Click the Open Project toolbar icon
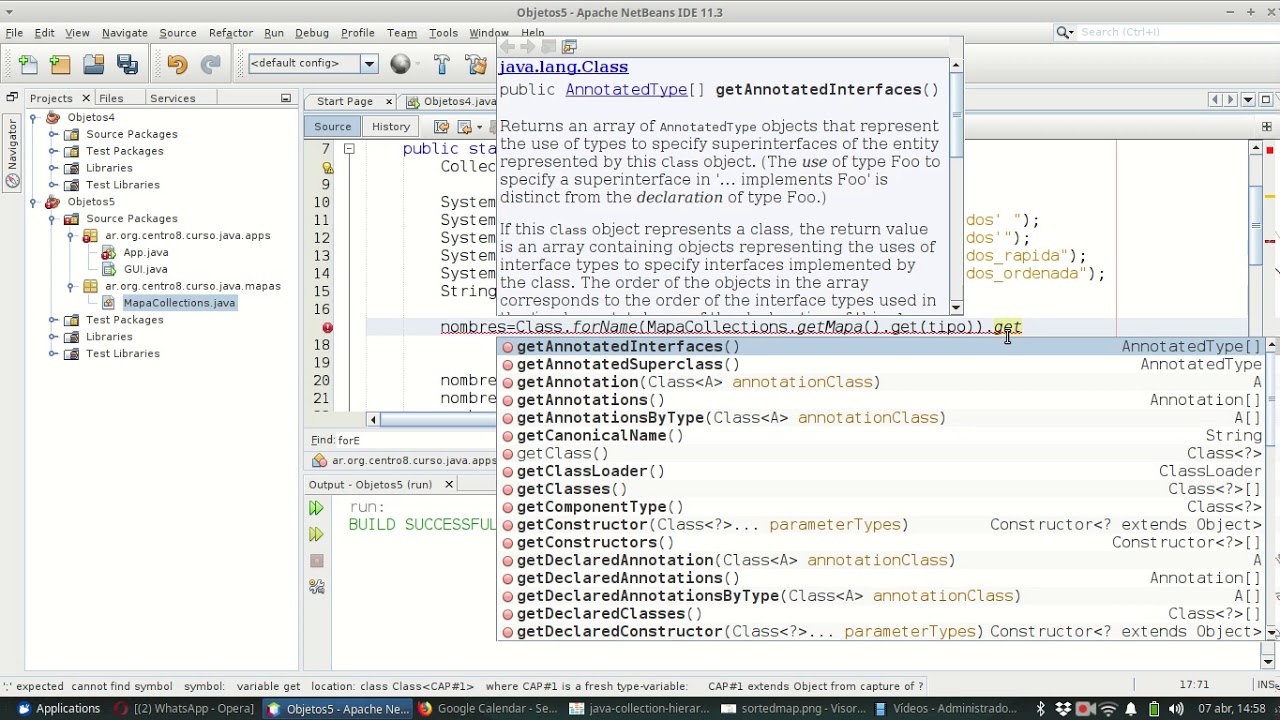Screen dimensions: 1280x720 pyautogui.click(x=94, y=64)
